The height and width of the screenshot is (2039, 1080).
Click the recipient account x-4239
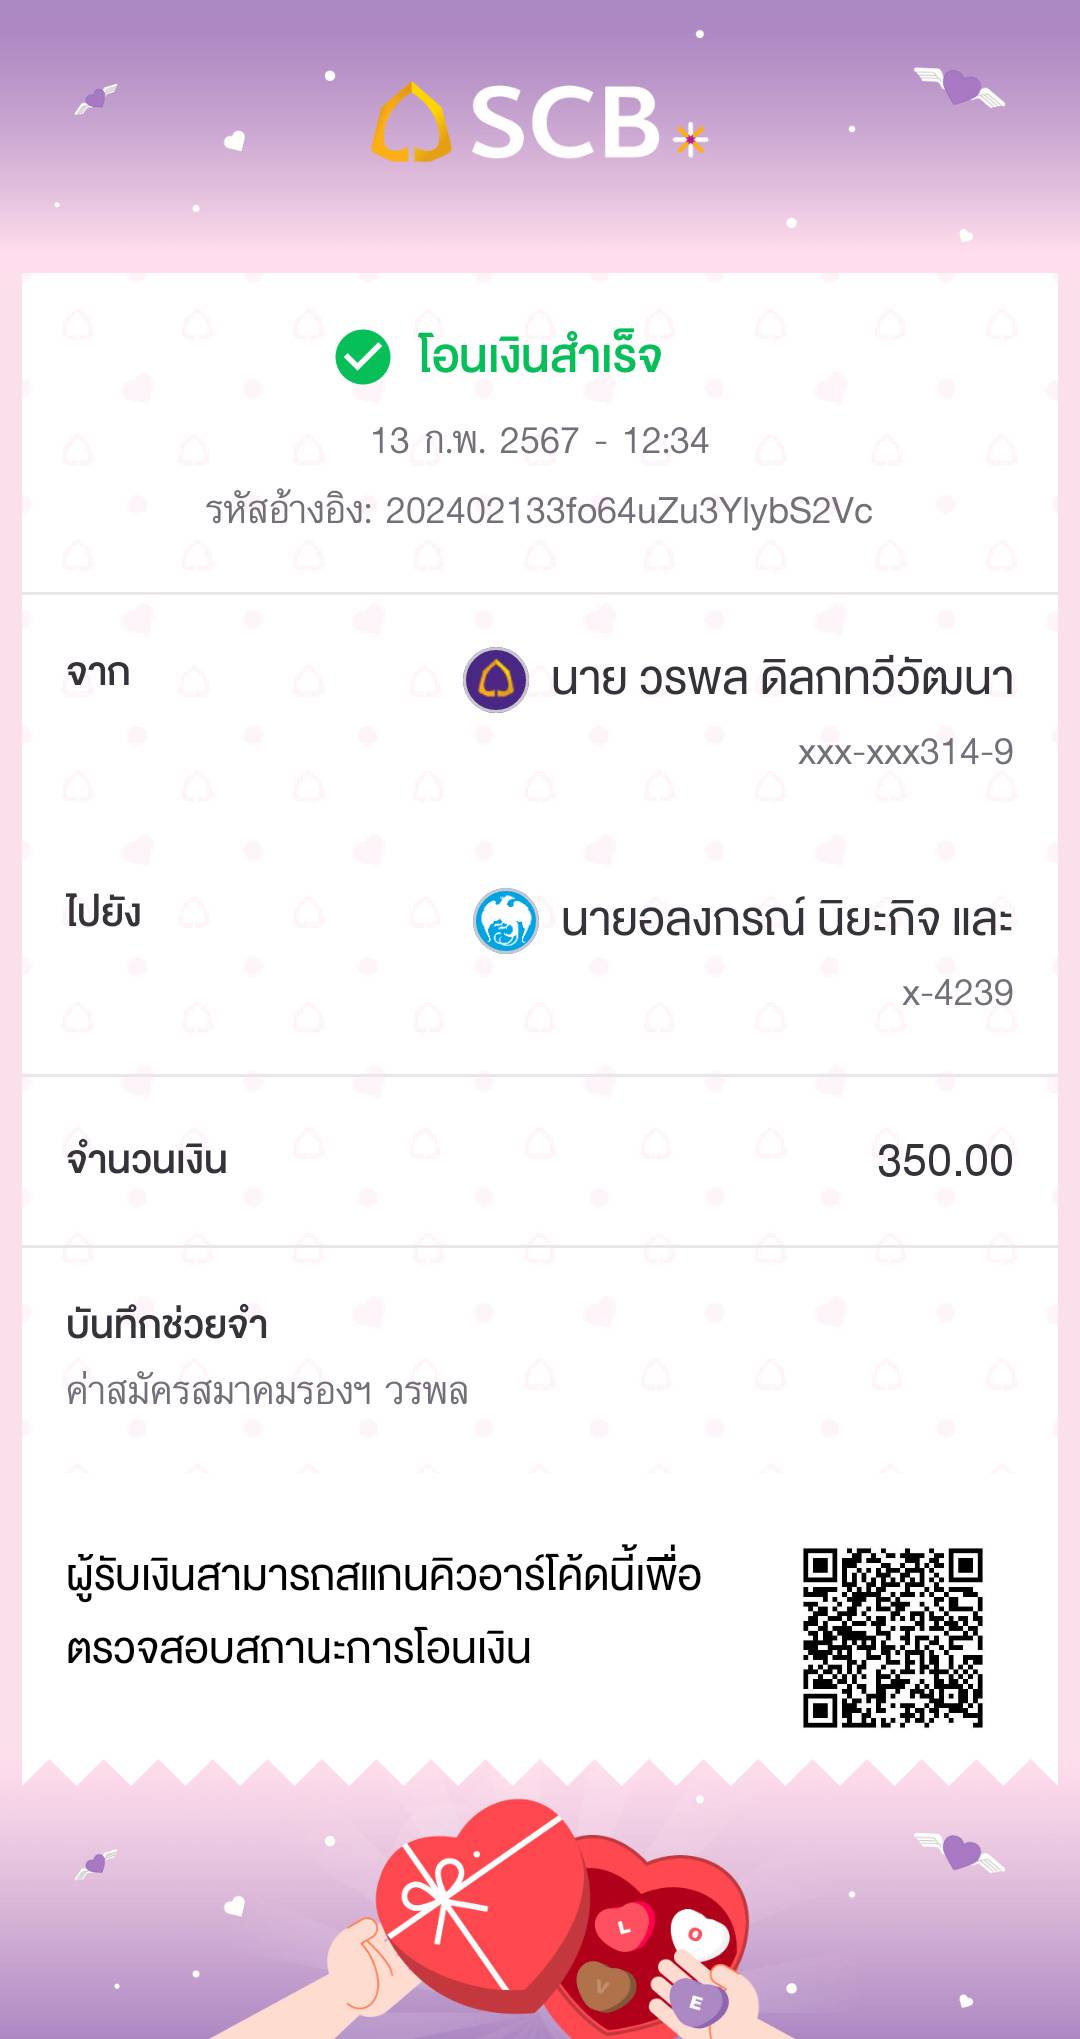pyautogui.click(x=957, y=993)
